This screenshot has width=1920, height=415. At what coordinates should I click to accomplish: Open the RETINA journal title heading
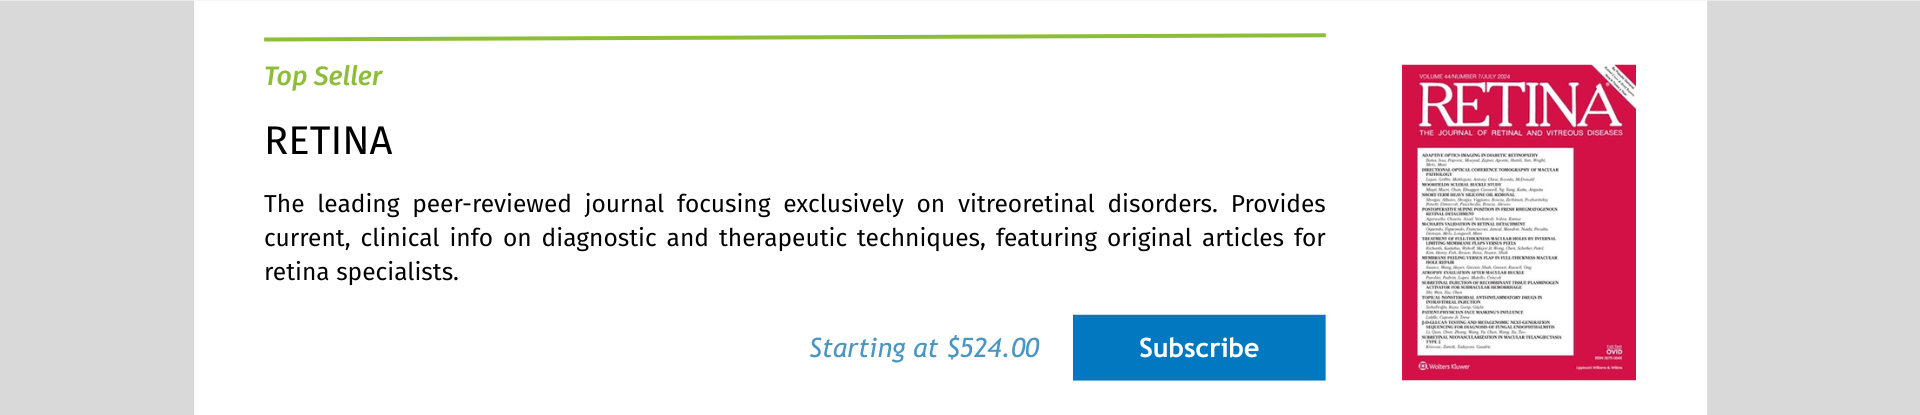(x=328, y=141)
